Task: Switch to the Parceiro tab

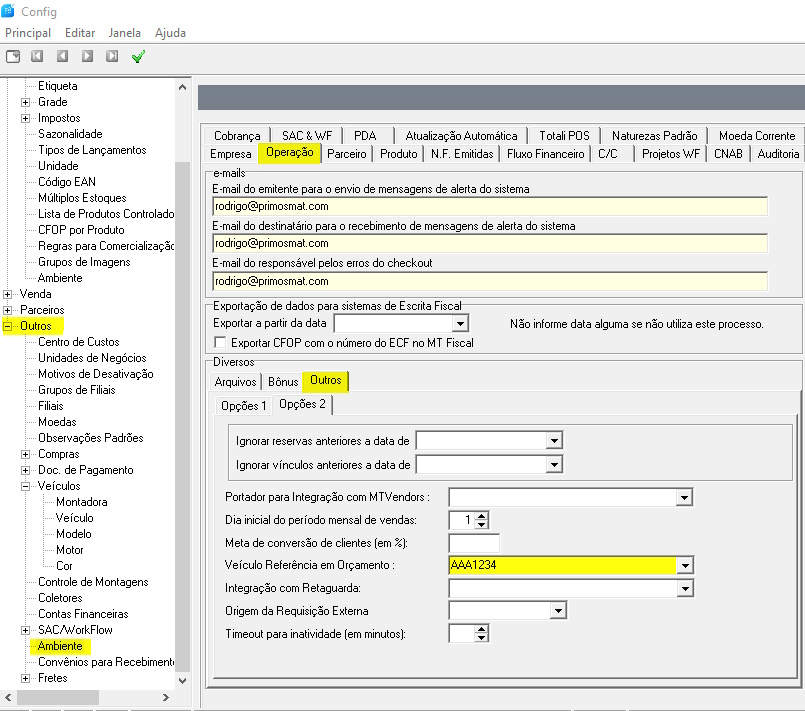Action: click(x=347, y=154)
